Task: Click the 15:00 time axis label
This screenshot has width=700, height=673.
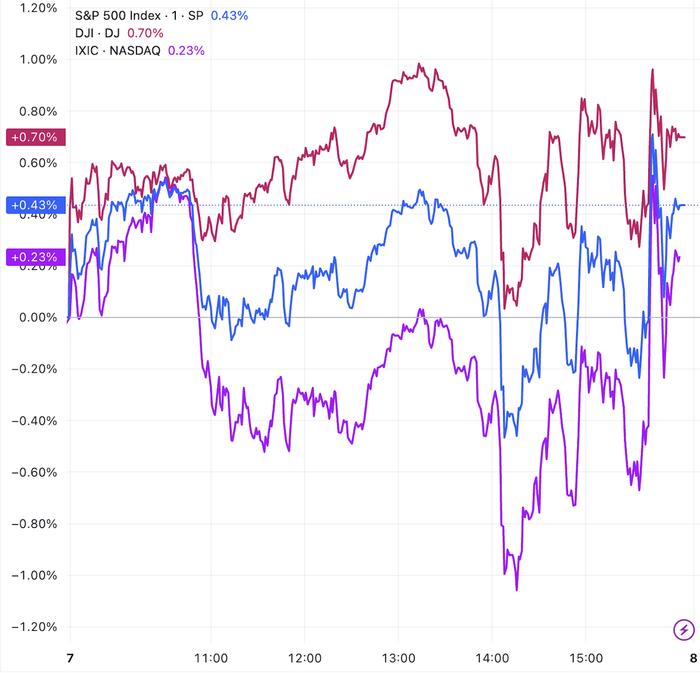Action: point(586,658)
